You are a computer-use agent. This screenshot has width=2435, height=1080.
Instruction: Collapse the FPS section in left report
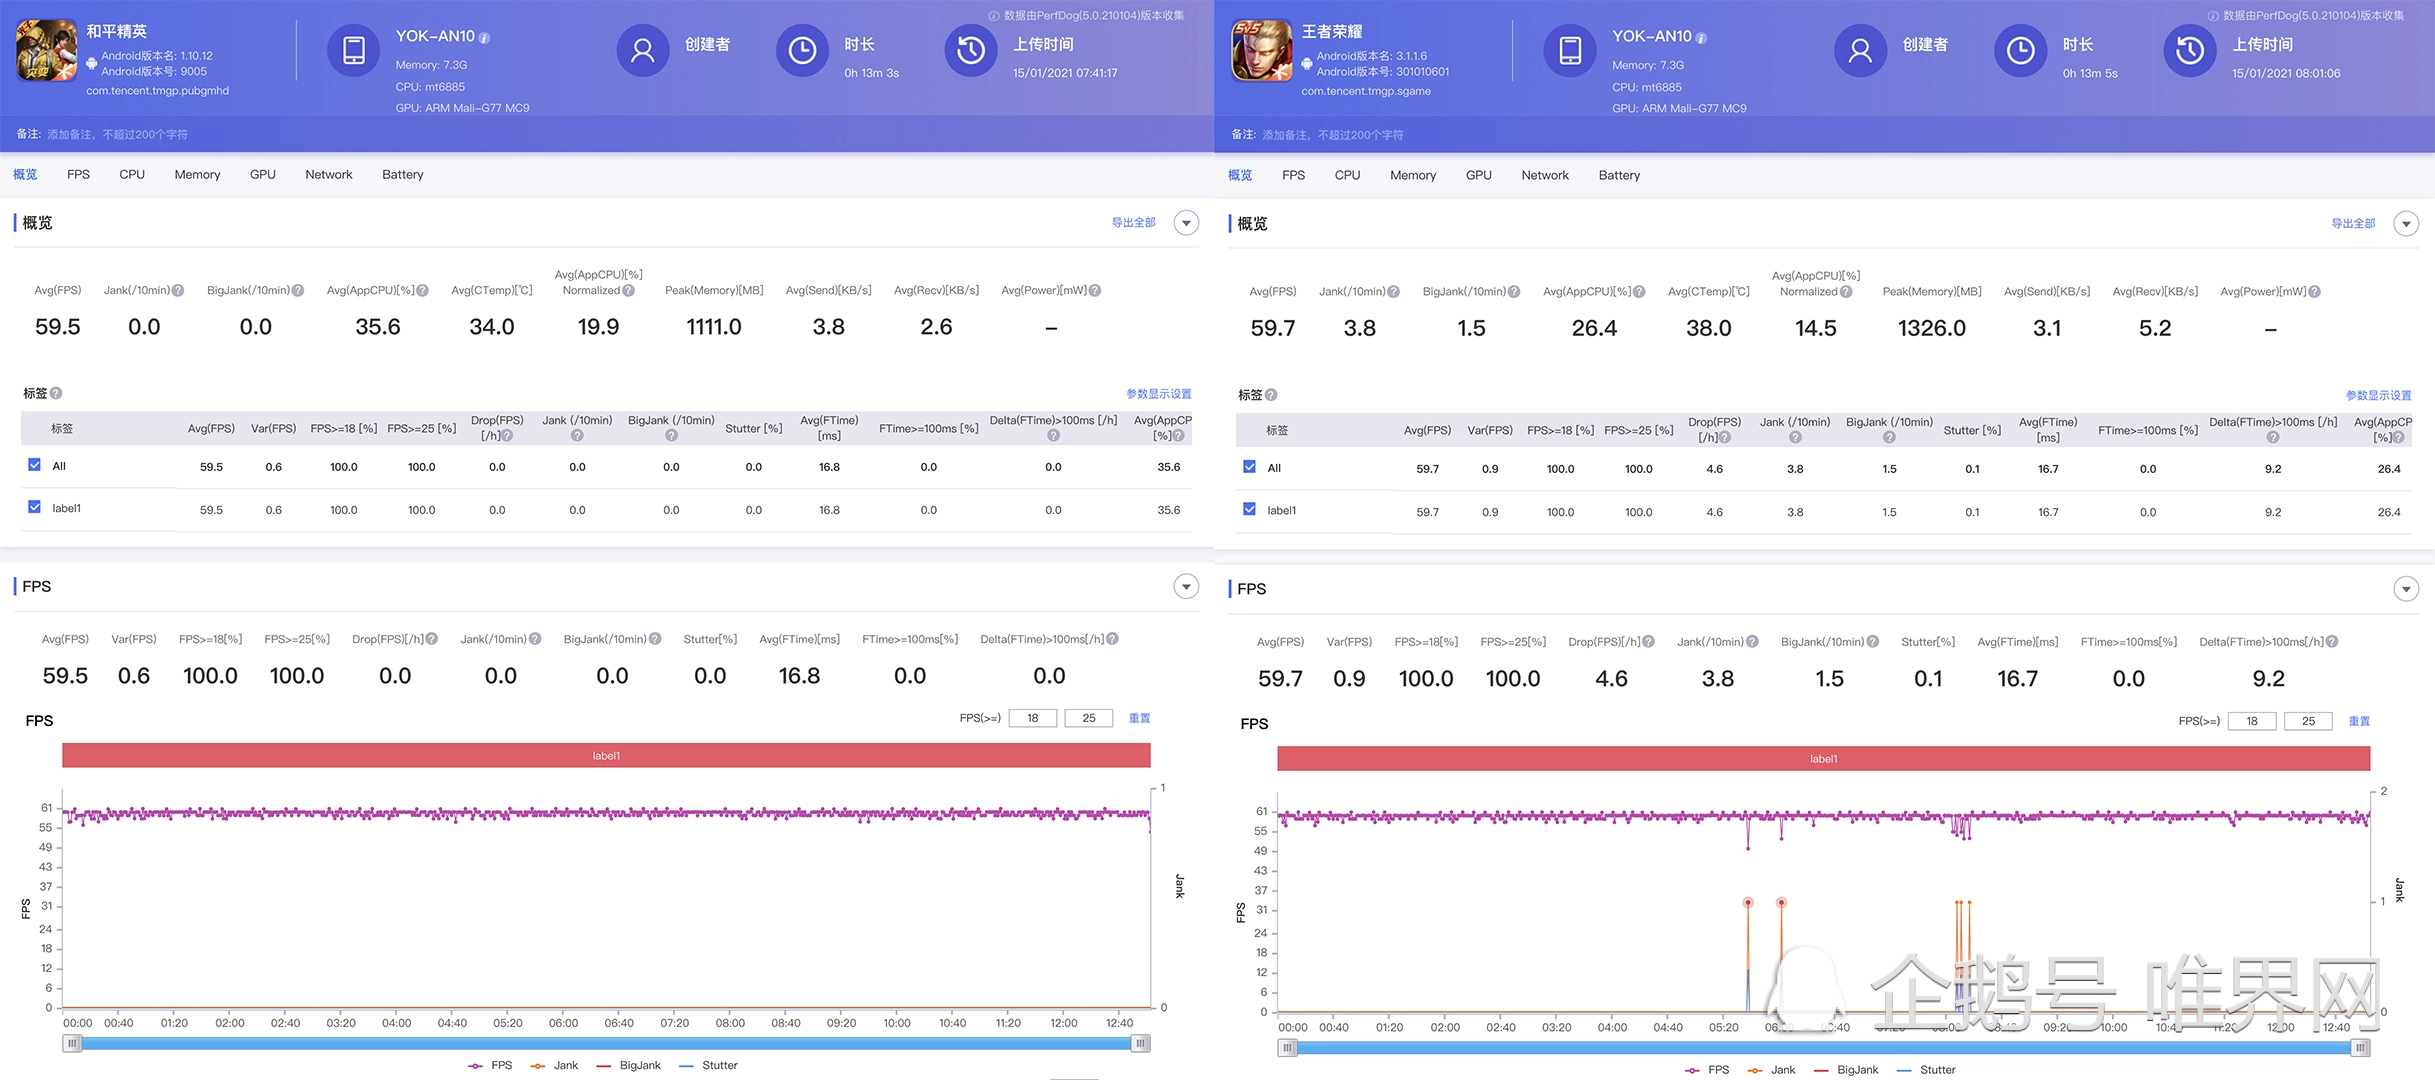click(1186, 587)
